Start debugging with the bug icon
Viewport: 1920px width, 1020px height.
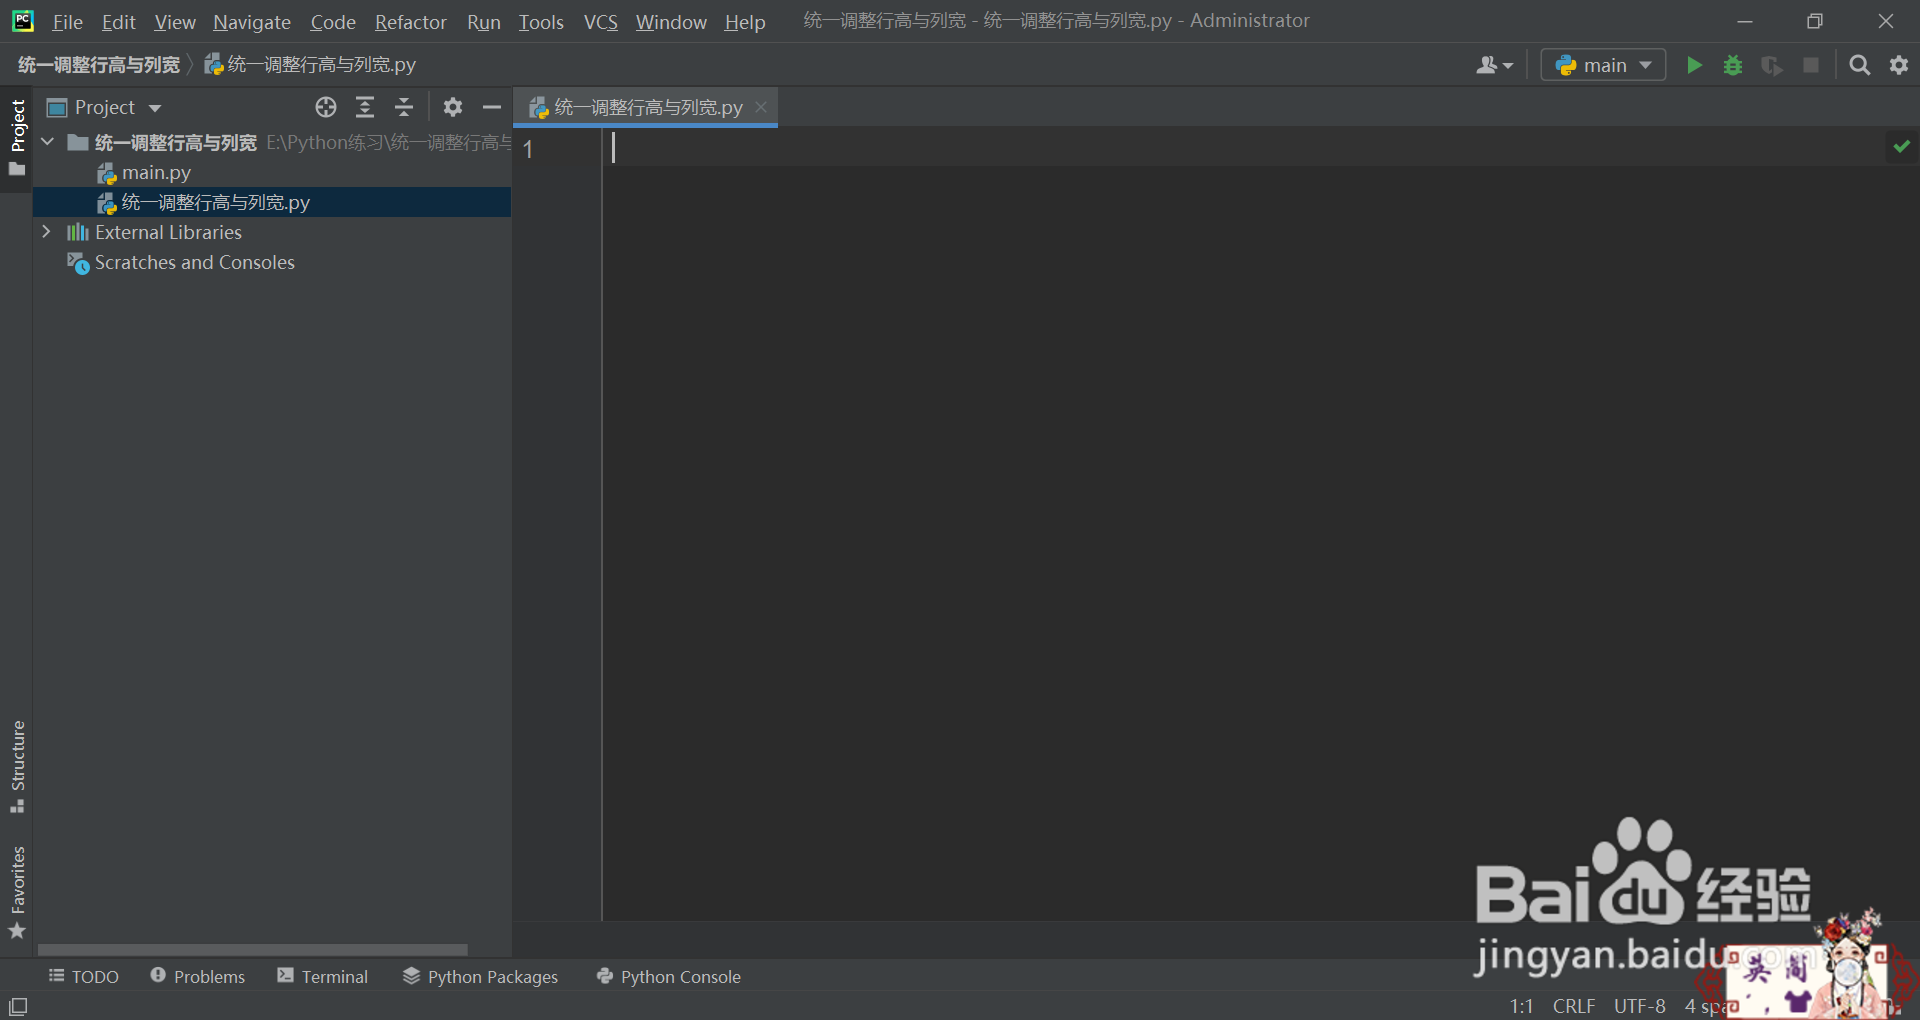coord(1733,65)
